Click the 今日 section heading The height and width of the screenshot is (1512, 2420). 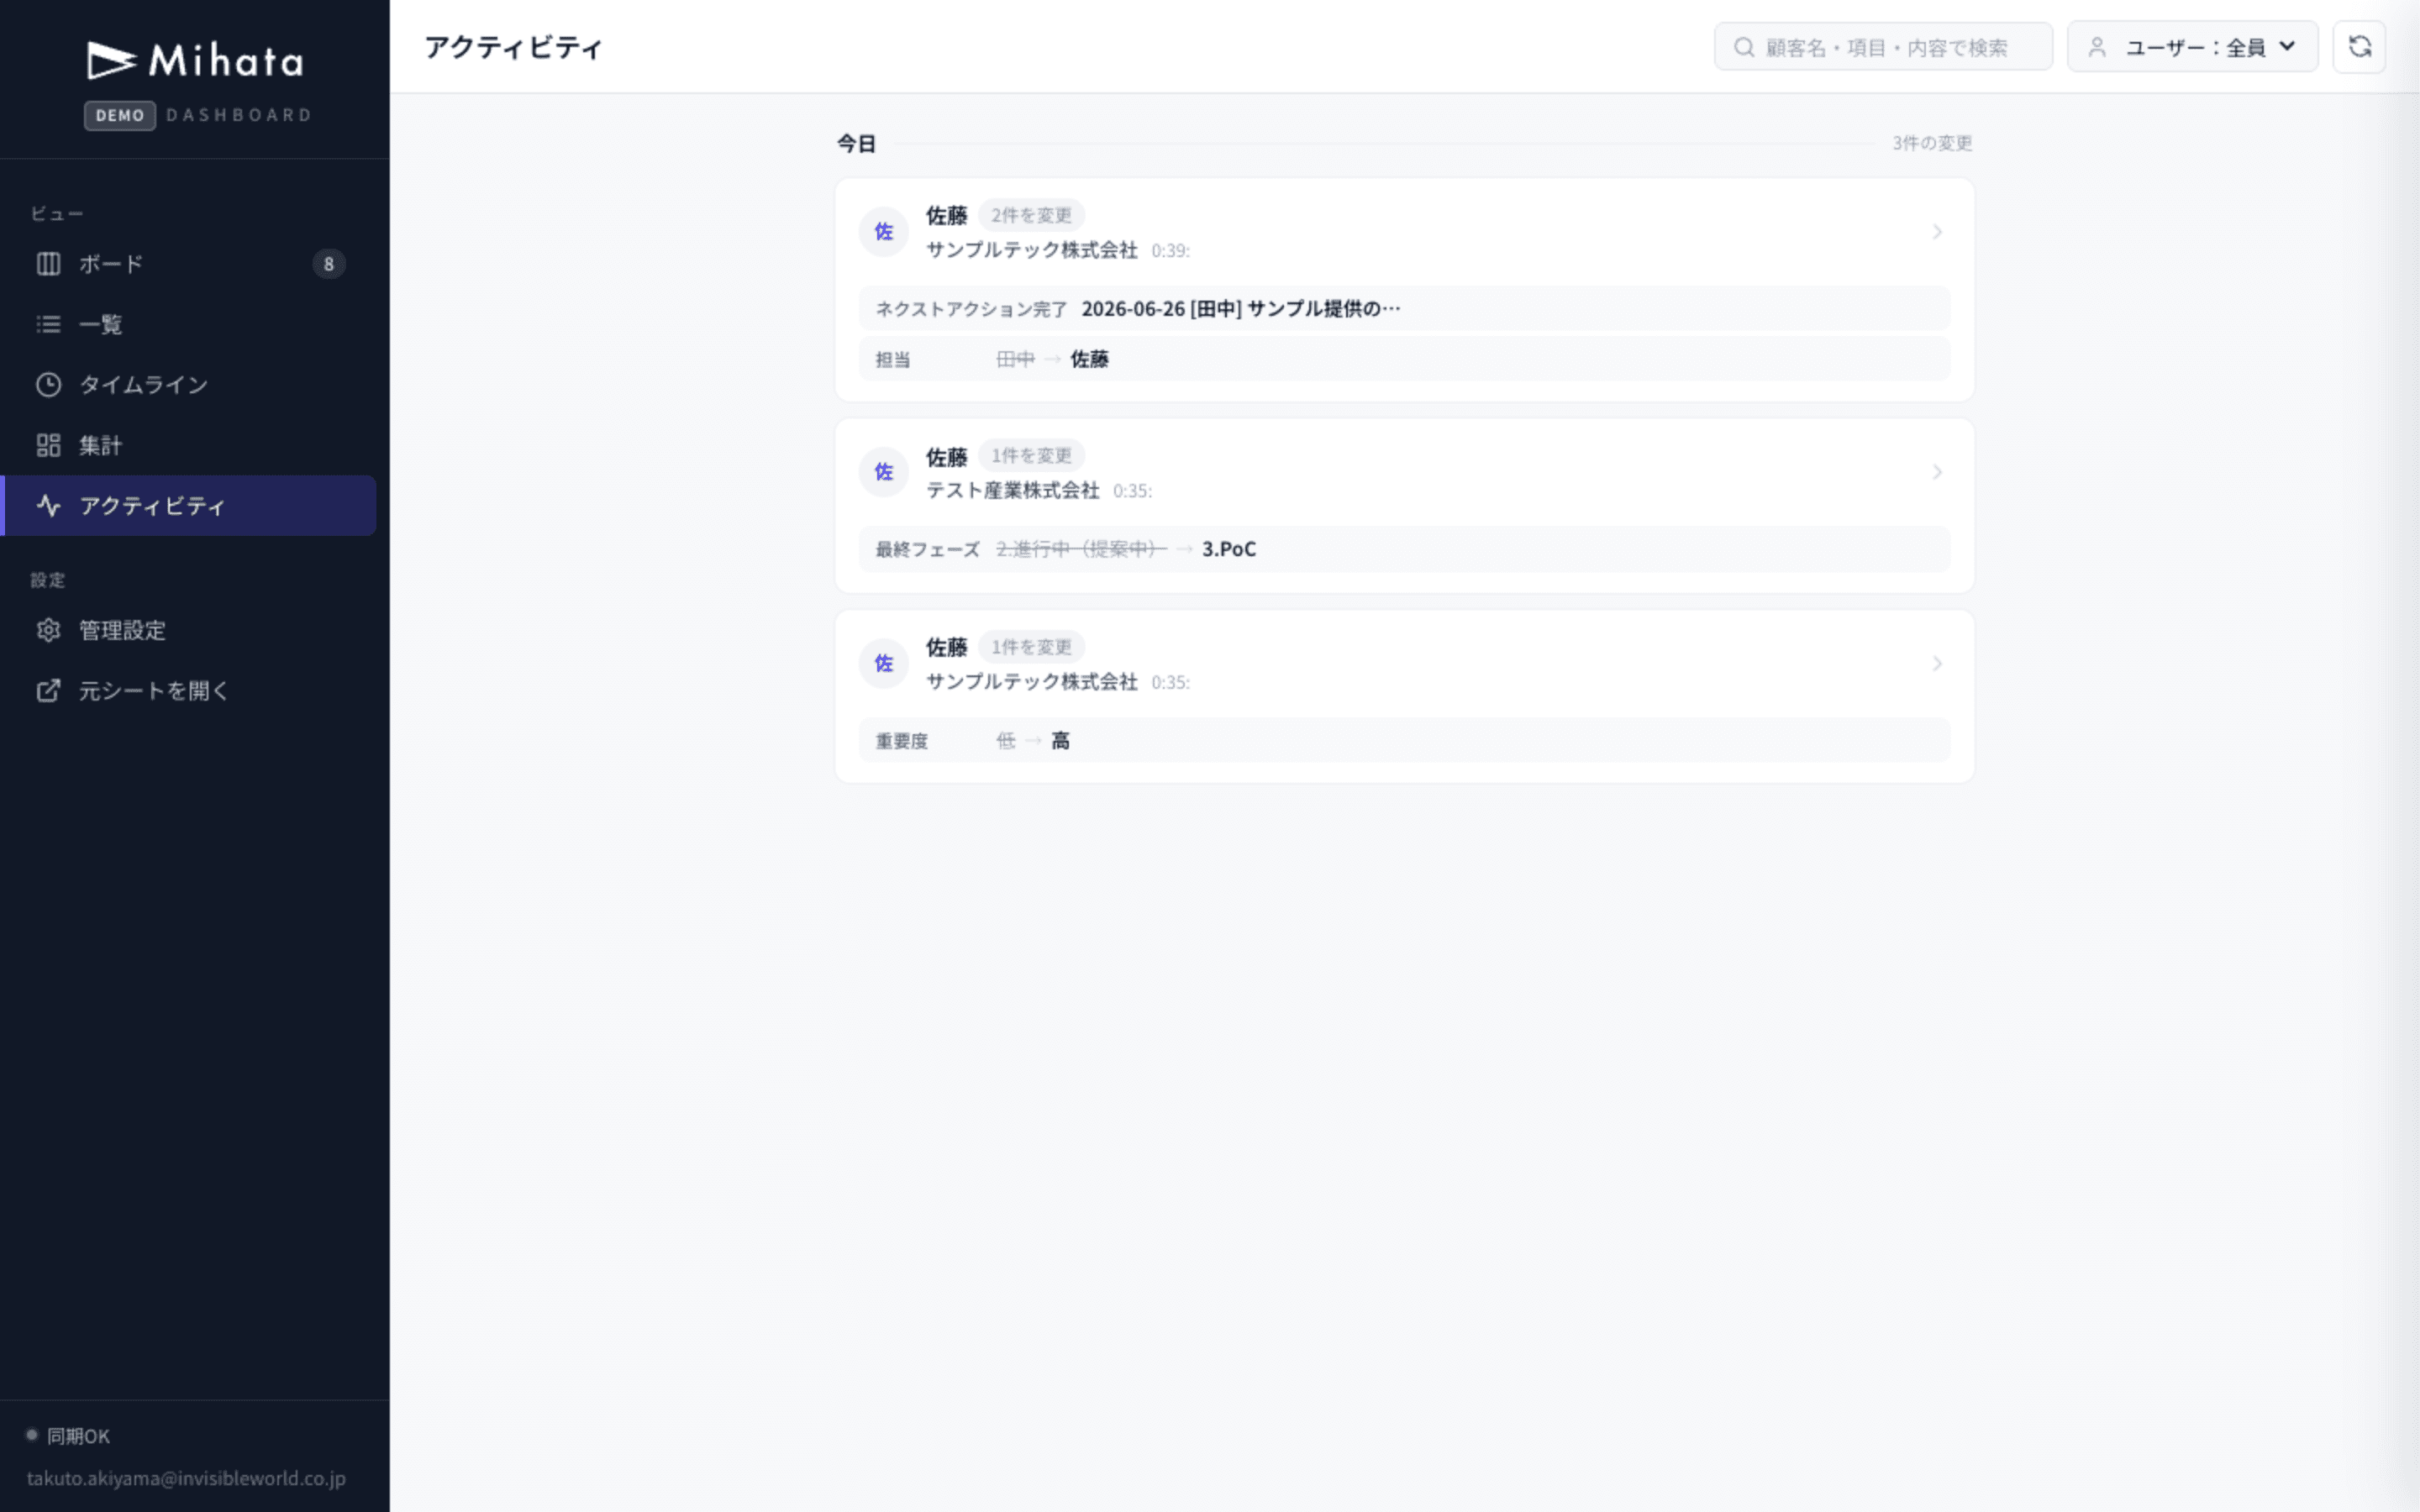(856, 144)
